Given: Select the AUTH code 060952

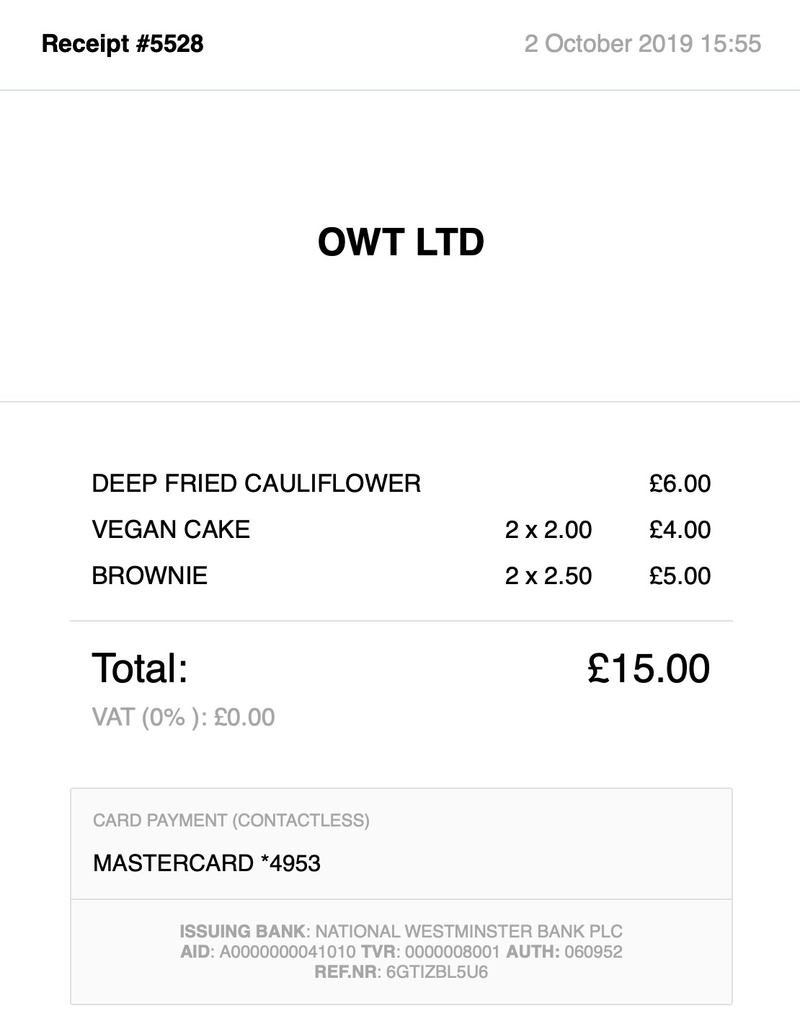Looking at the screenshot, I should tap(594, 952).
